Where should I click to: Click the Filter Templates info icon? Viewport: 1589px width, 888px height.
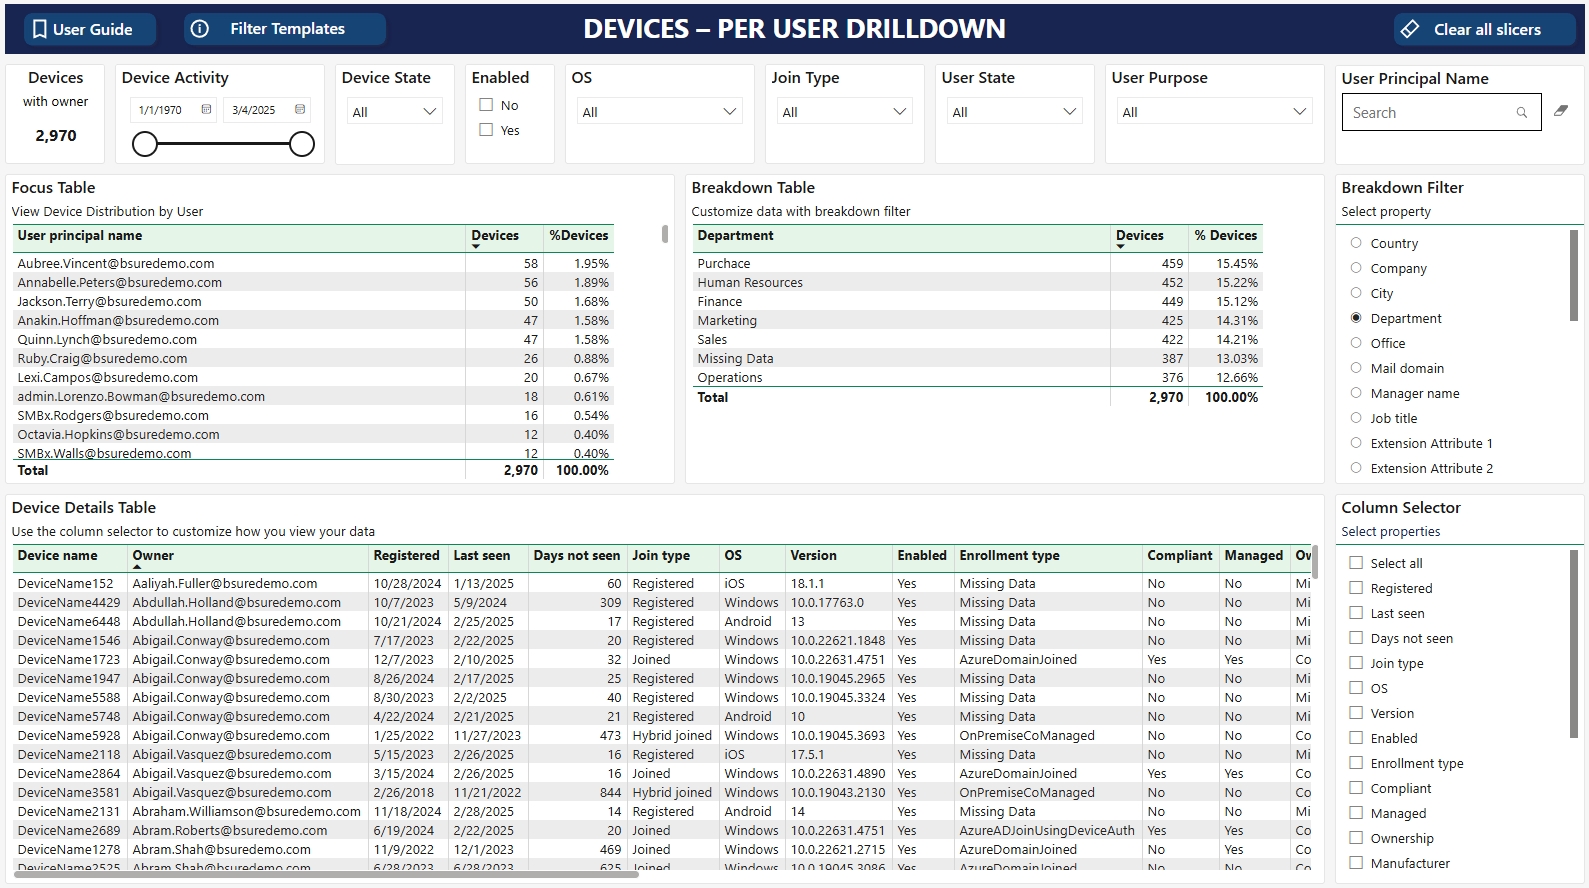point(200,29)
